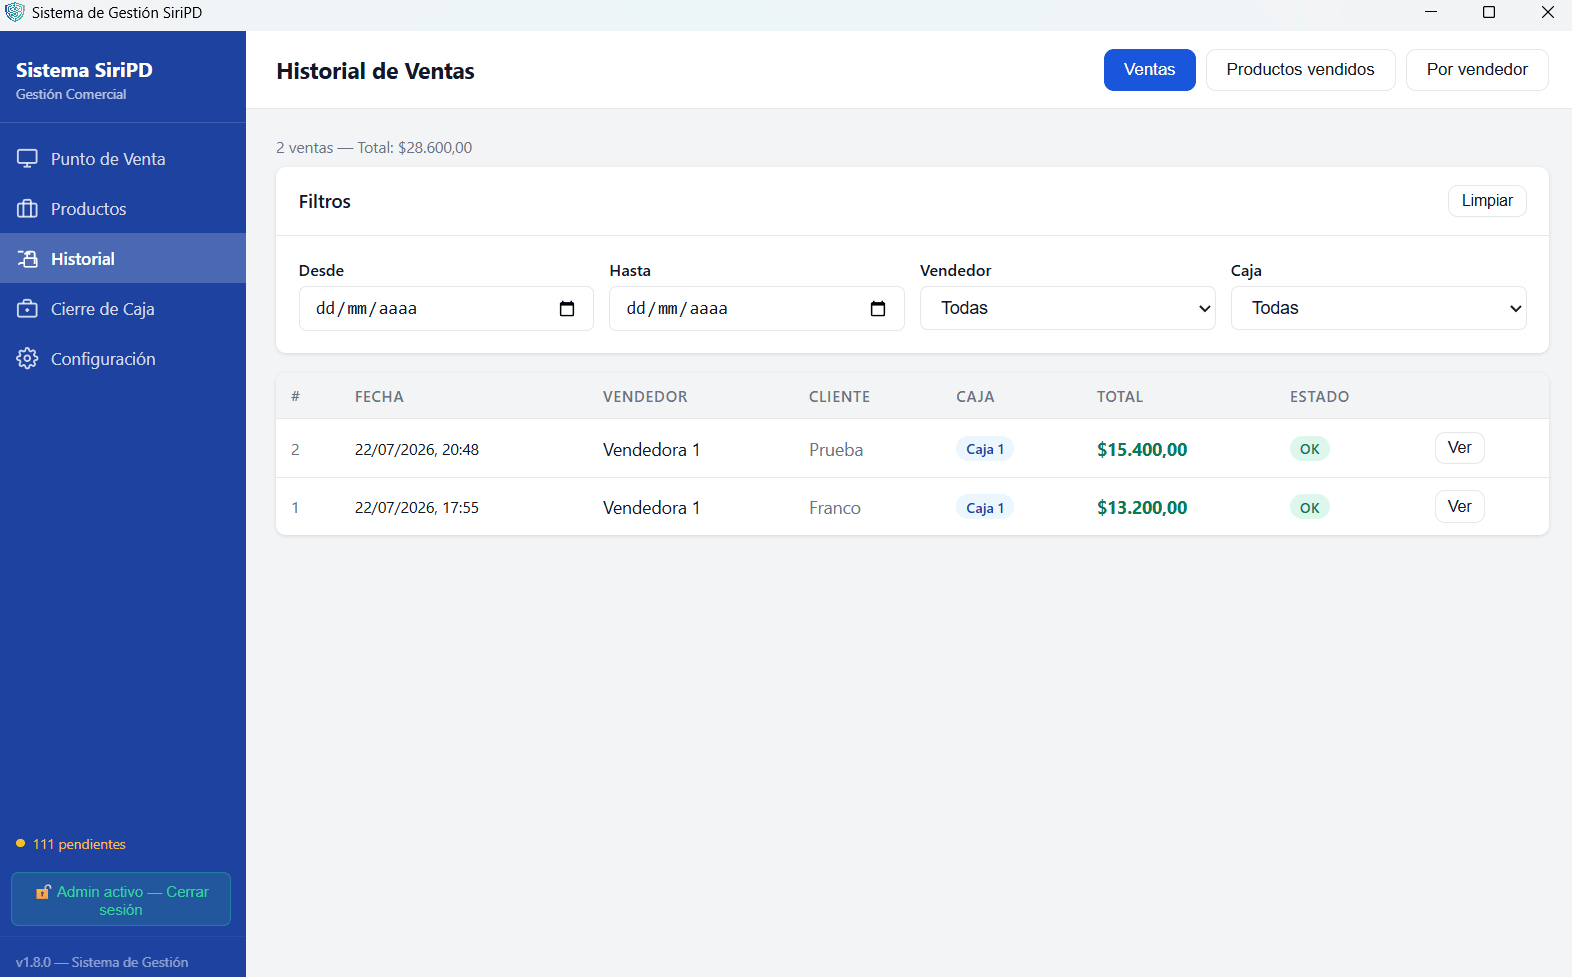Click total $15.400,00
The image size is (1572, 977).
tap(1142, 450)
